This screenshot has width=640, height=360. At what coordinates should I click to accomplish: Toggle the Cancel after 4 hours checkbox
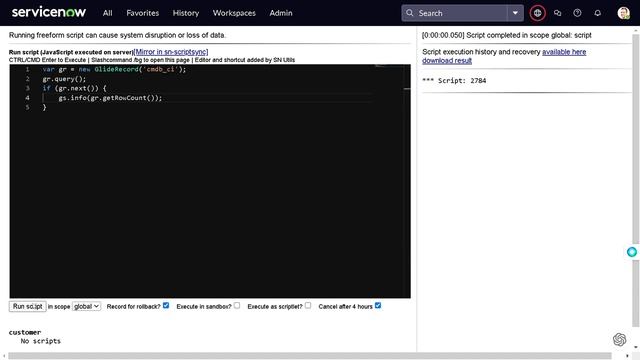tap(378, 305)
